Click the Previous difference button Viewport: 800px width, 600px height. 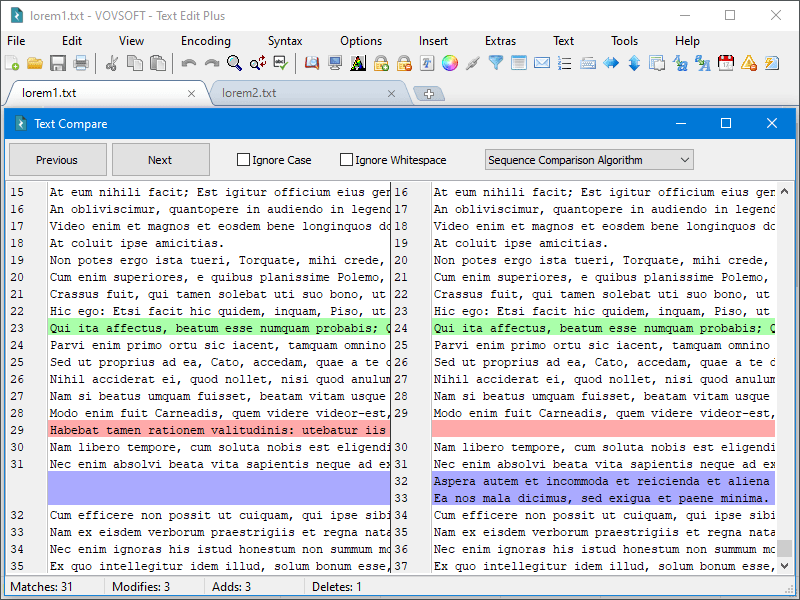tap(57, 159)
